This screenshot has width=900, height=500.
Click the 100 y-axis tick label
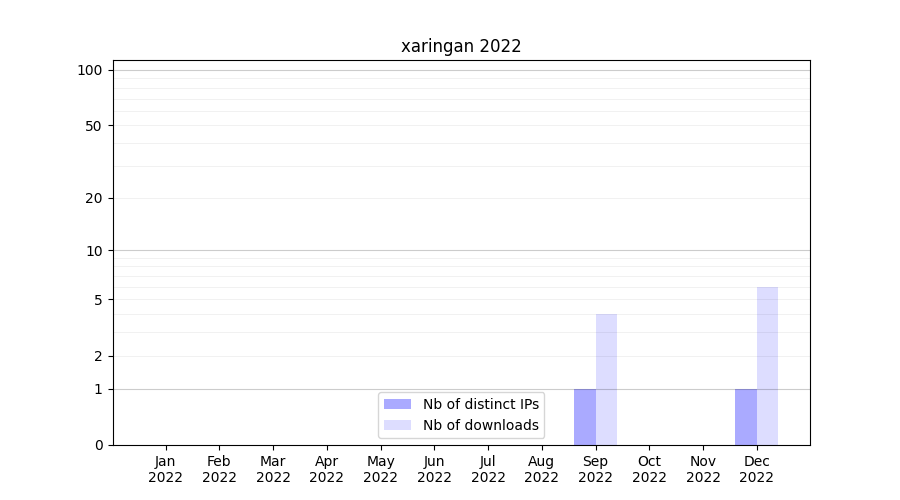(90, 70)
